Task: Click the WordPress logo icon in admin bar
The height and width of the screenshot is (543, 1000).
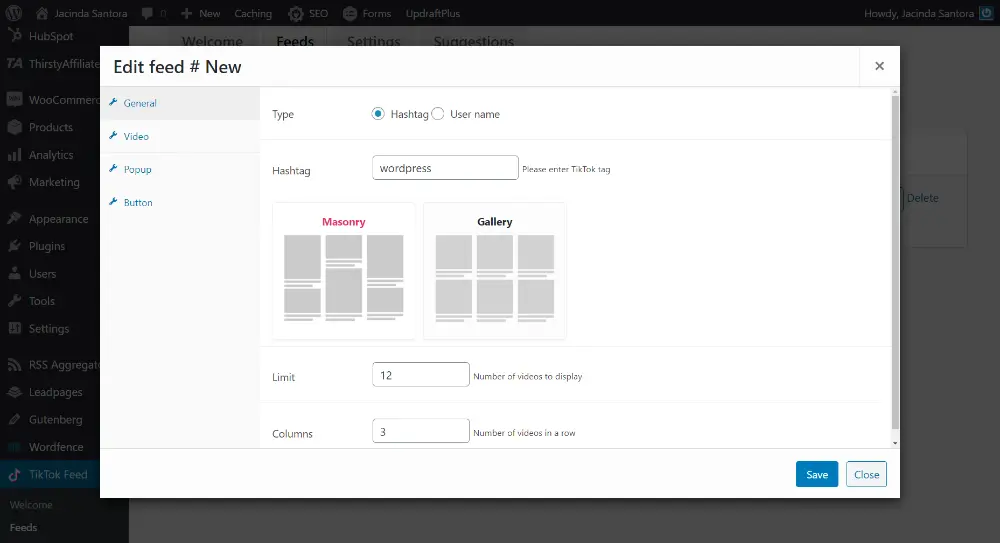Action: coord(13,13)
